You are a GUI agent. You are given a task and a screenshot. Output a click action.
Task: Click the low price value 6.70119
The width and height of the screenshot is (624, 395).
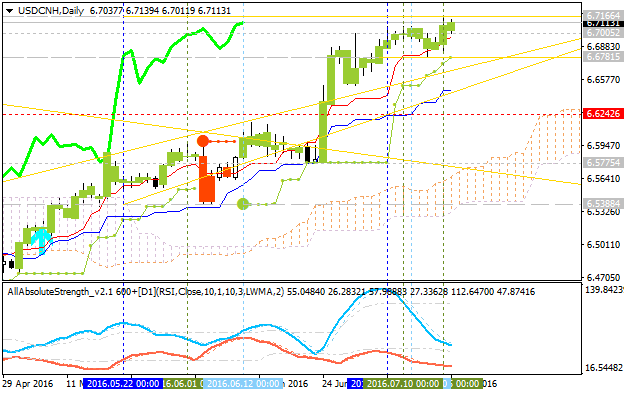click(178, 11)
